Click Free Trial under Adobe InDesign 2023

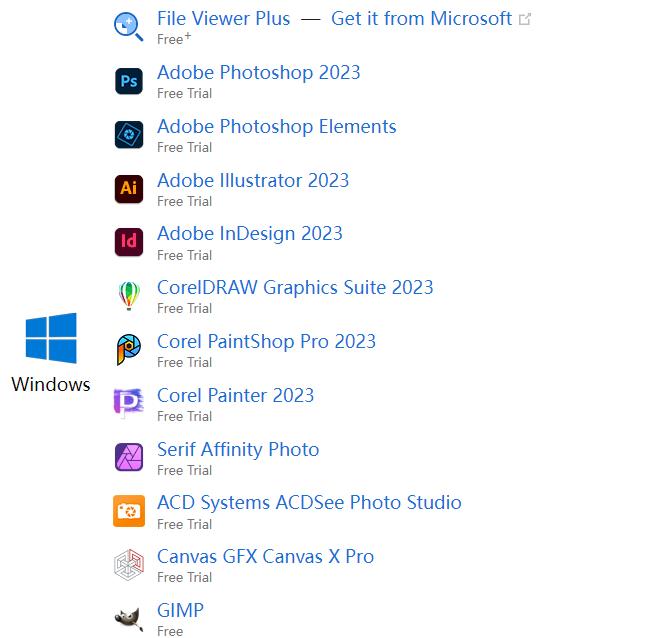pyautogui.click(x=185, y=255)
